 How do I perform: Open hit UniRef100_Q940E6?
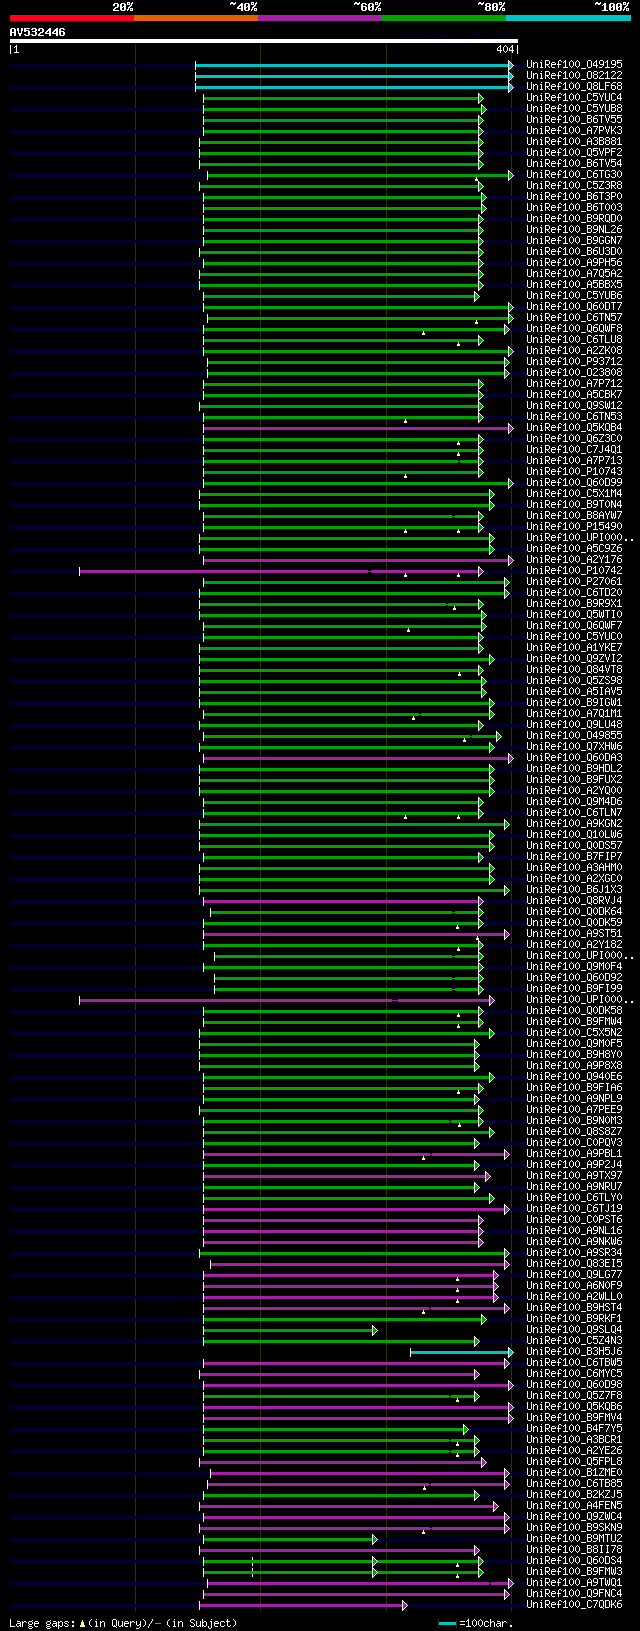click(574, 1077)
